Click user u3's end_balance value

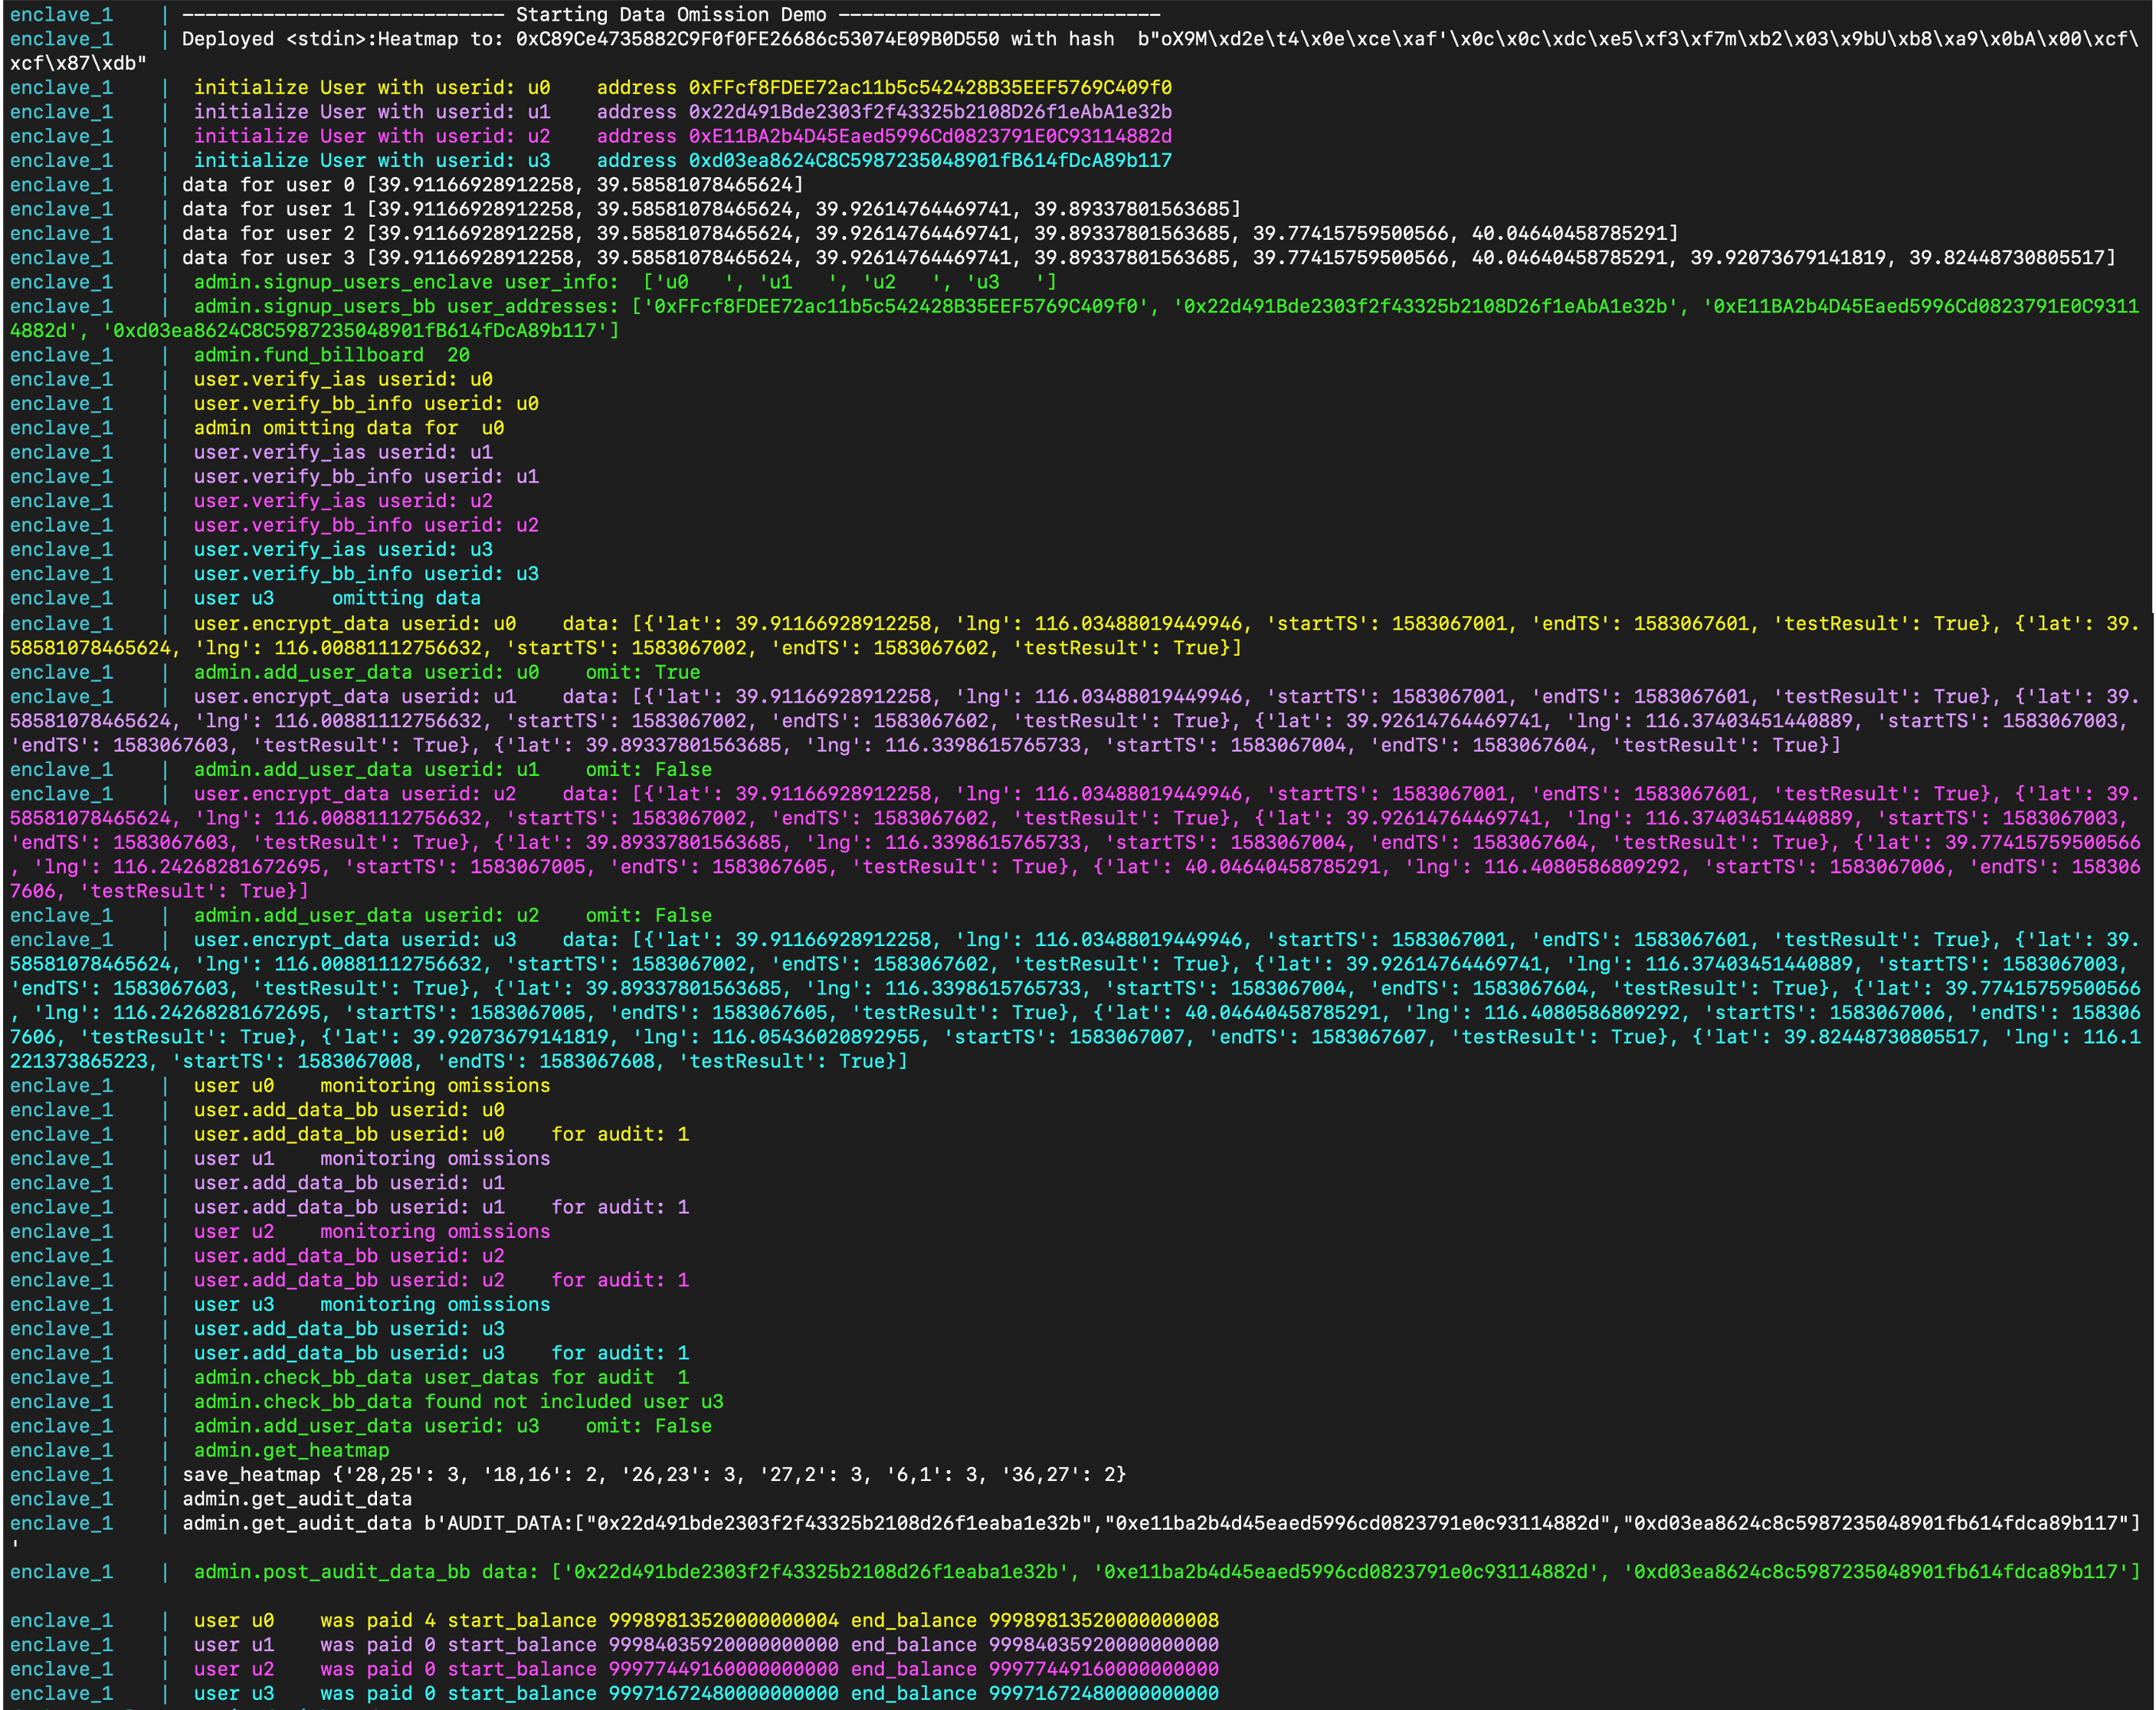point(1103,1694)
